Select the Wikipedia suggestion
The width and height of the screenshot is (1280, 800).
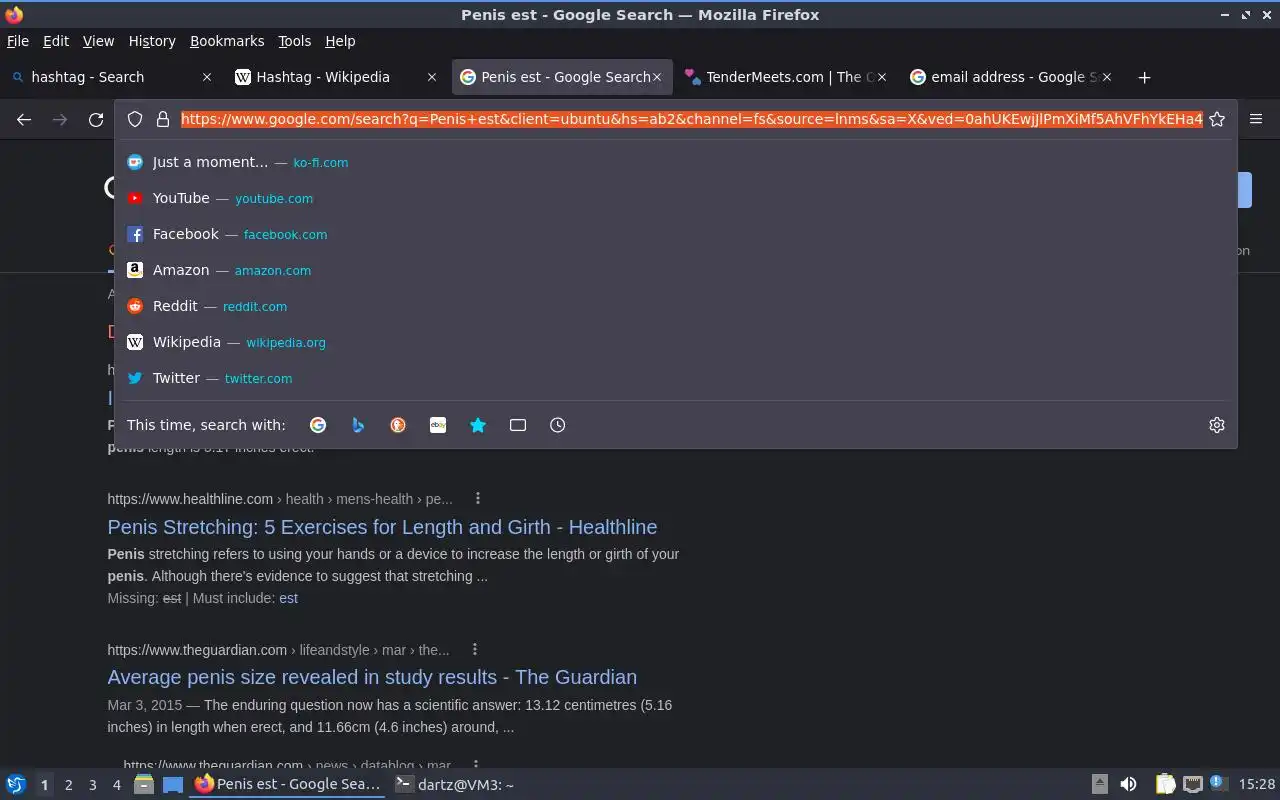(x=675, y=342)
